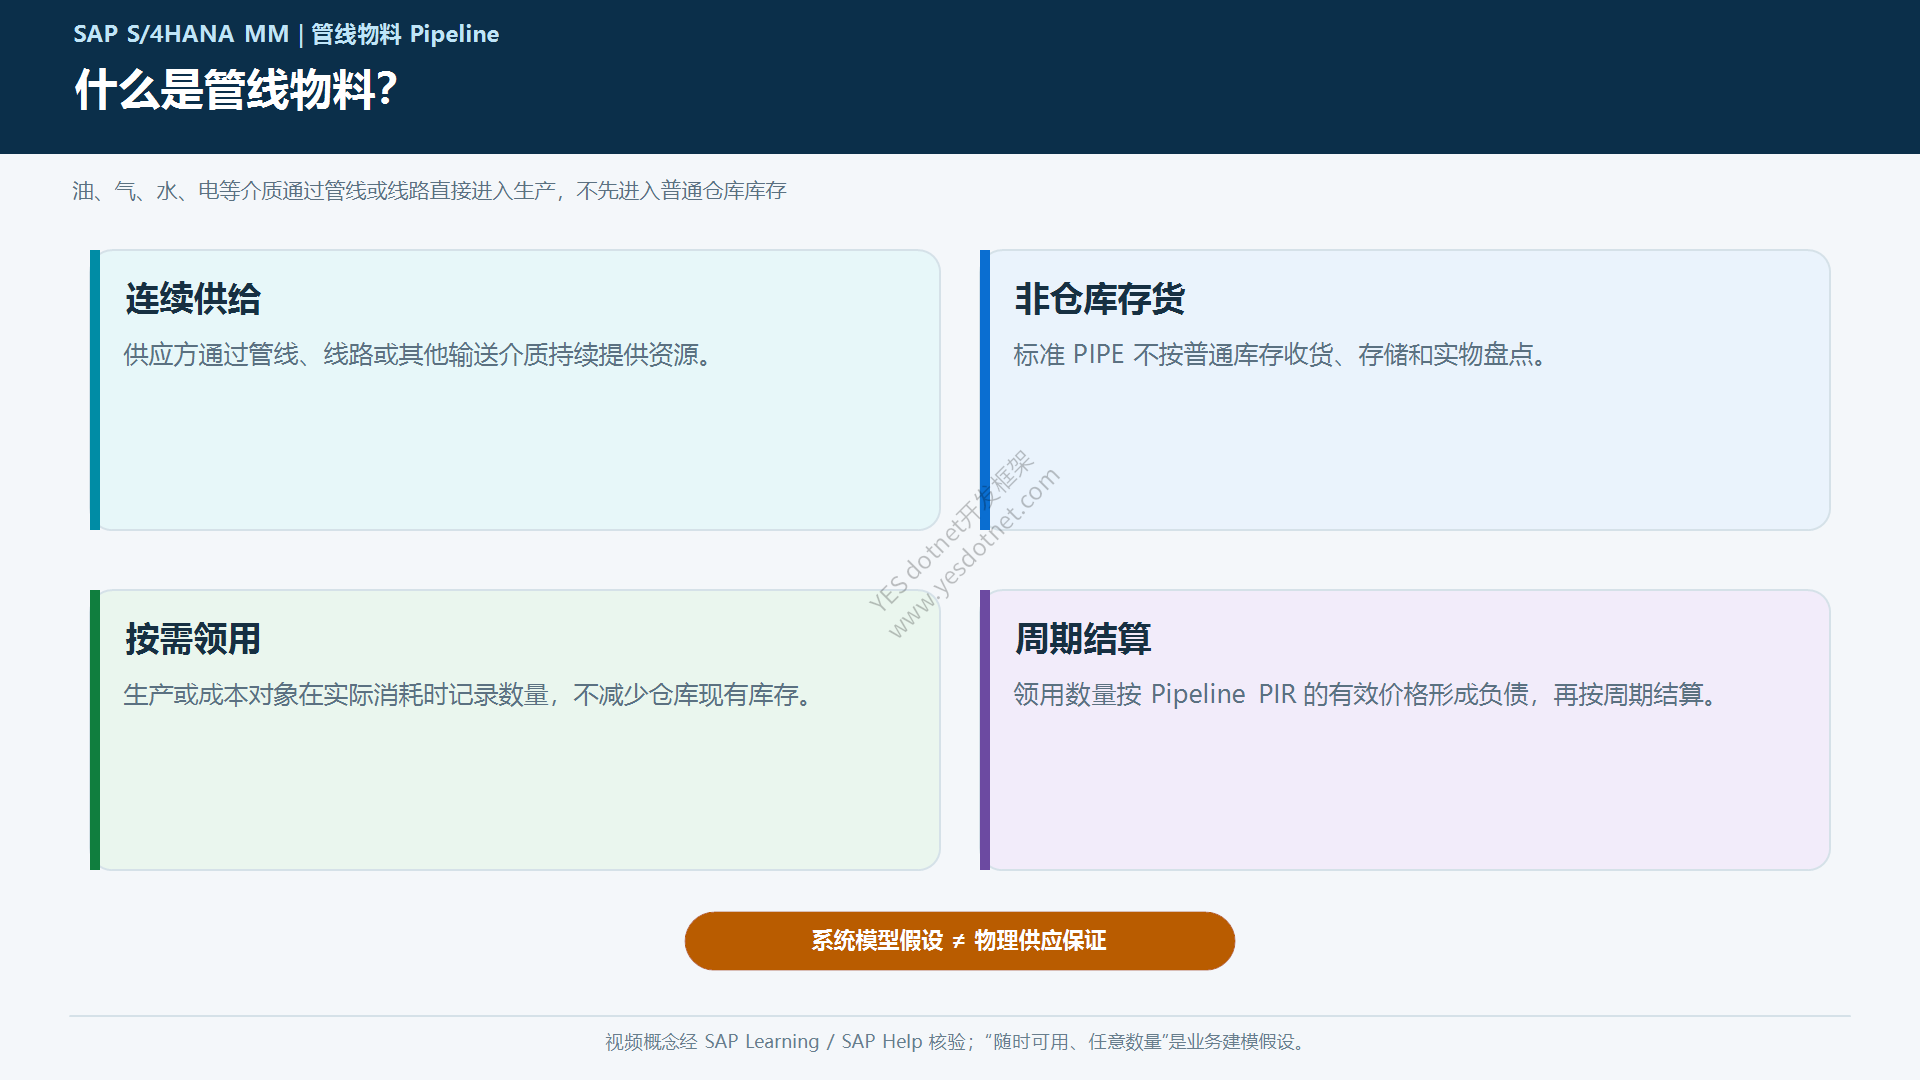Click the '周期结算' card heading
Viewport: 1920px width, 1080px height.
[x=1083, y=639]
